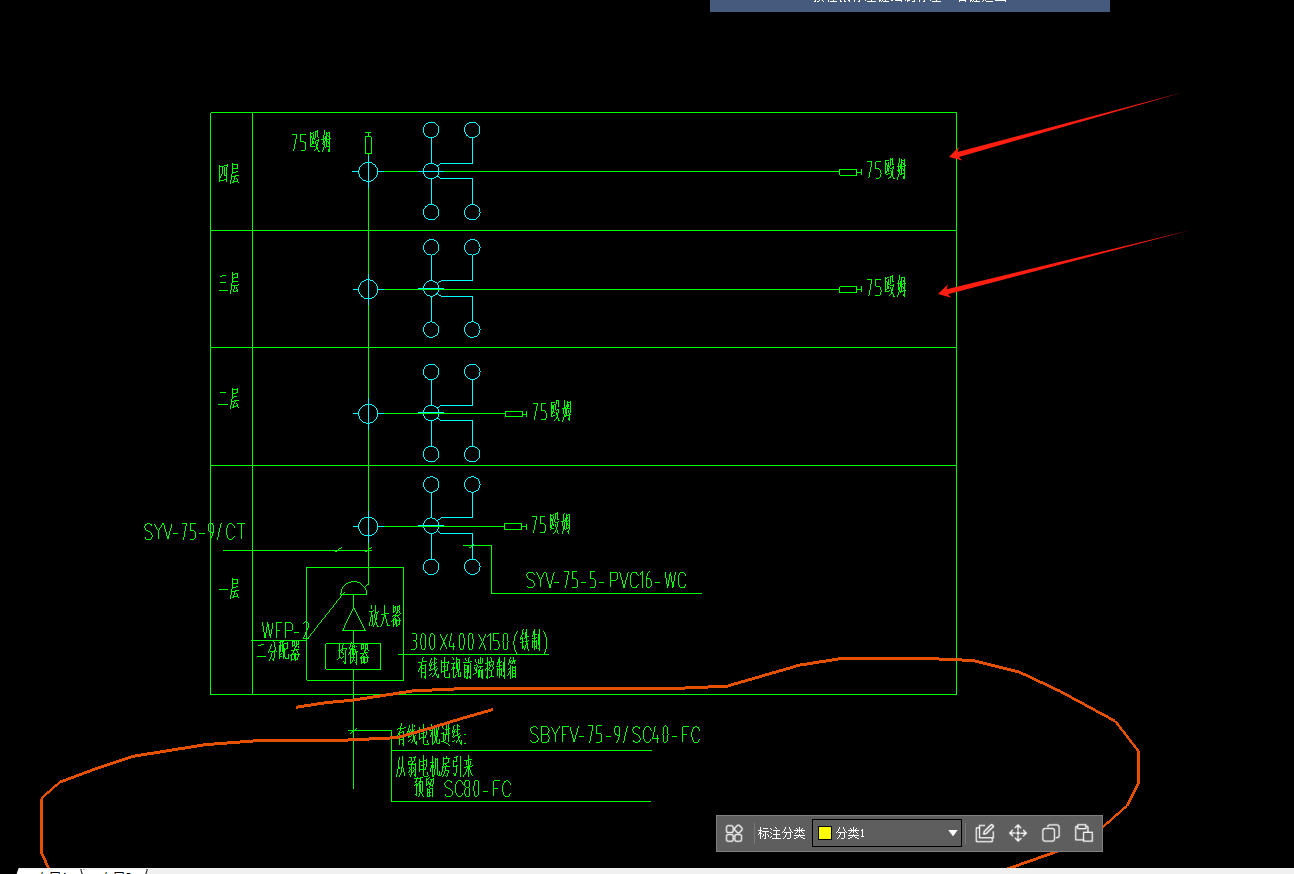Select the 四层 floor label
1294x874 pixels.
pyautogui.click(x=230, y=174)
